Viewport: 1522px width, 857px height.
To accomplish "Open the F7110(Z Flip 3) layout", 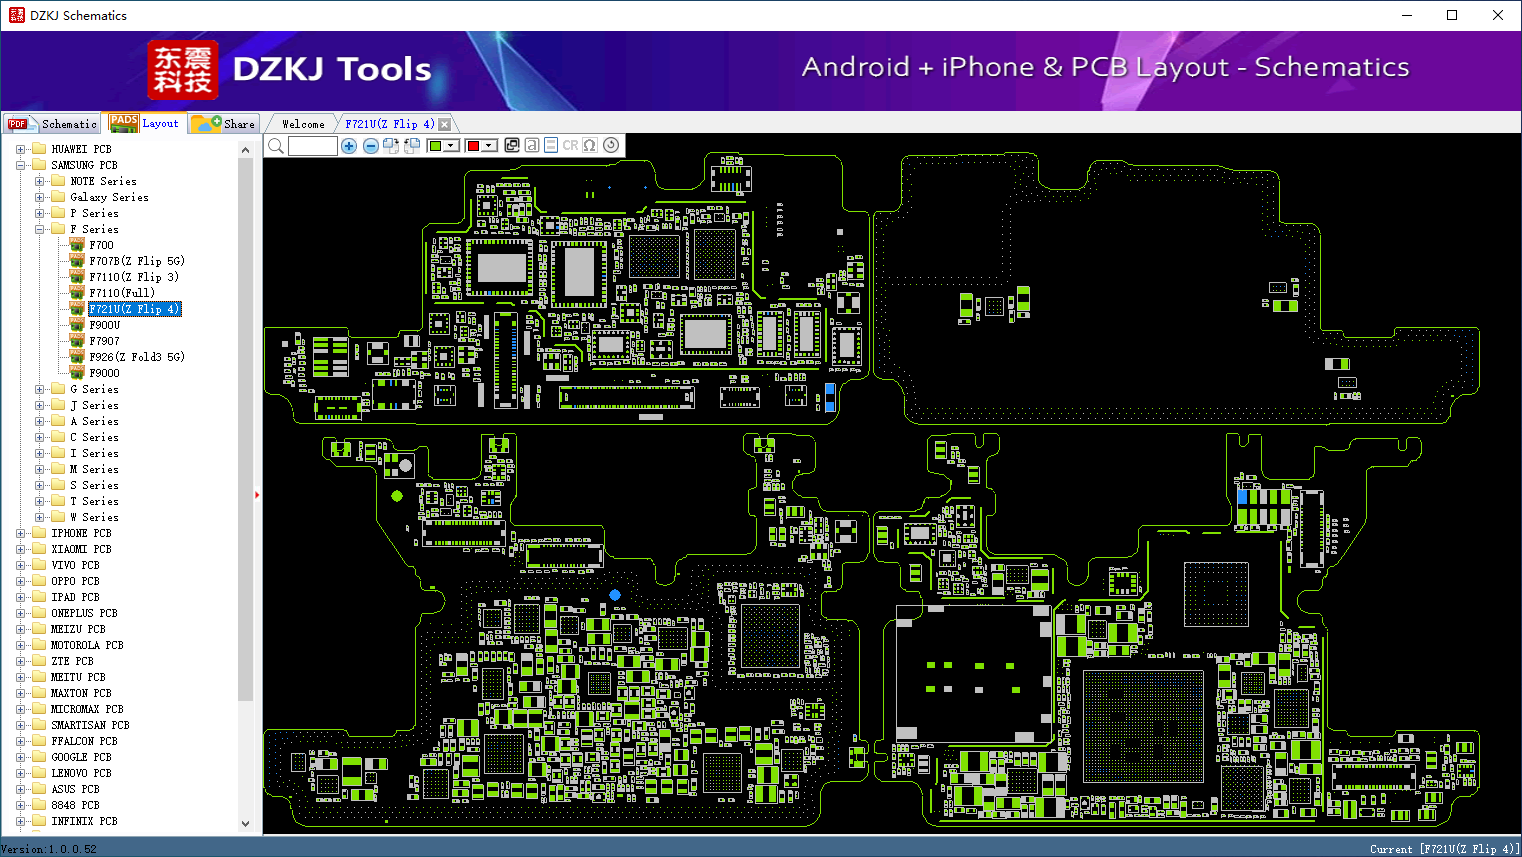I will (x=134, y=277).
